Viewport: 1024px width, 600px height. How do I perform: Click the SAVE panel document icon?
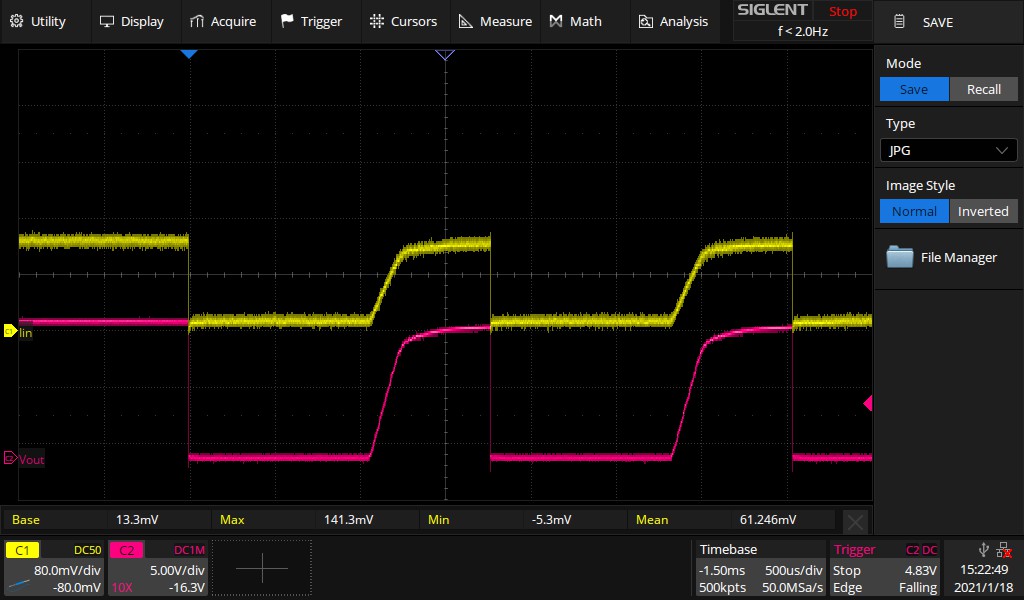(899, 22)
